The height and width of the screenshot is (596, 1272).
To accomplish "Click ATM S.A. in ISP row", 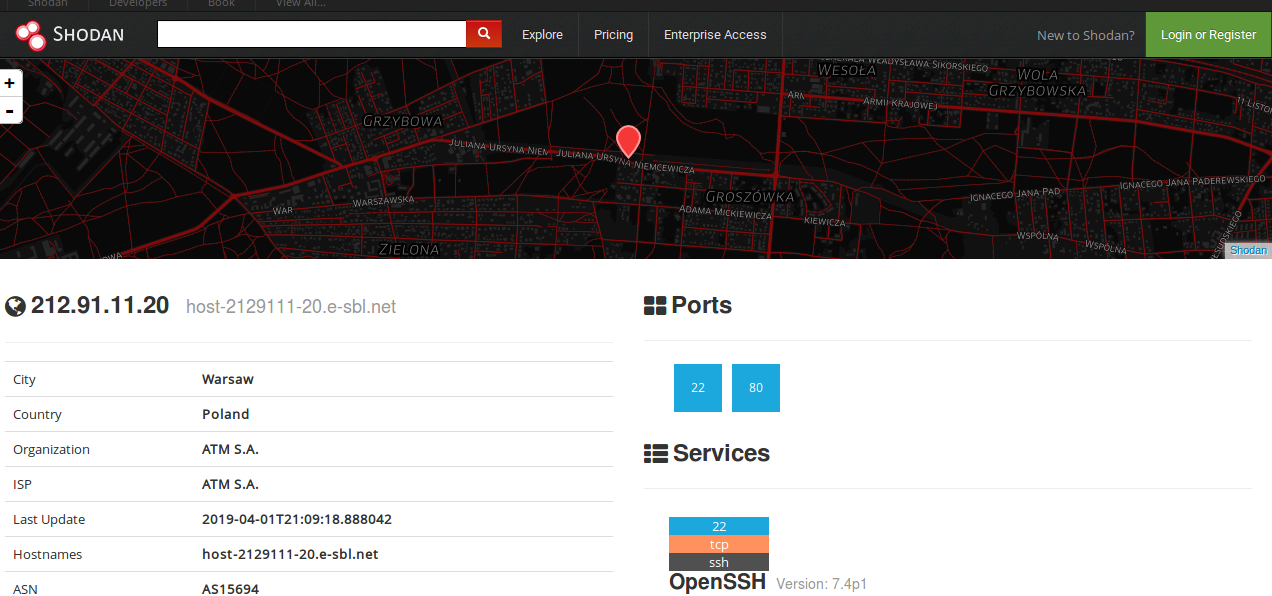I will 230,485.
